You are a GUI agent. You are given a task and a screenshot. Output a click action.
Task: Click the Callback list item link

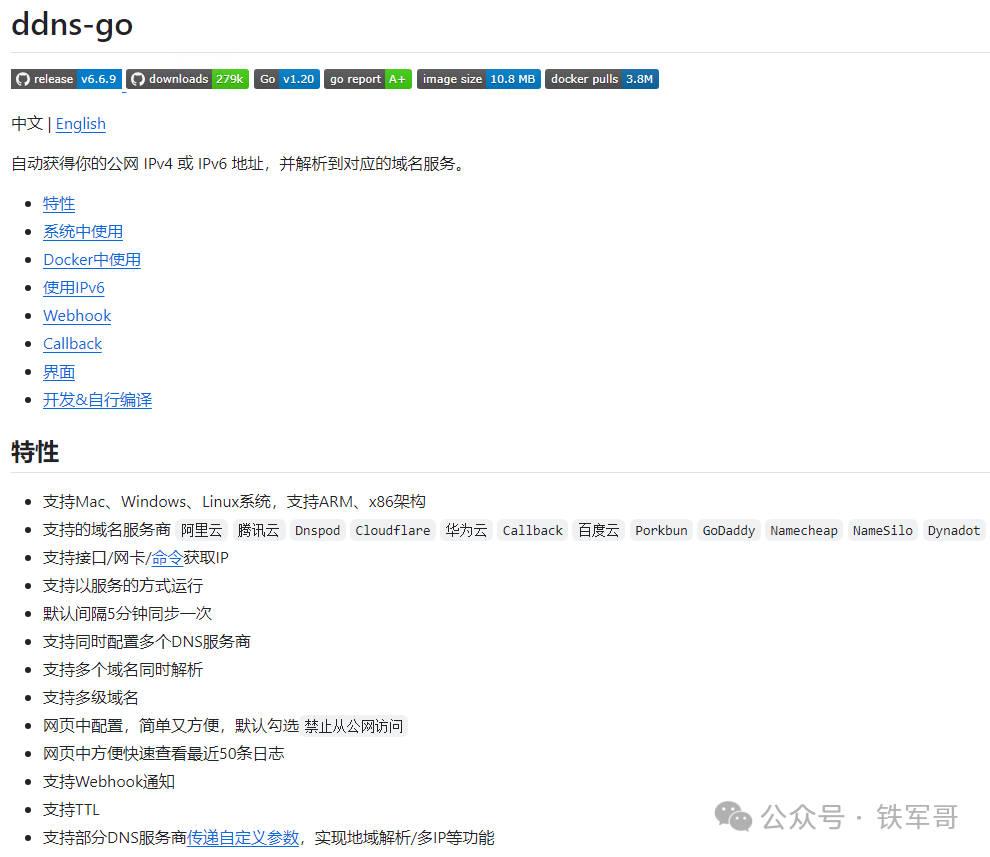pyautogui.click(x=72, y=343)
